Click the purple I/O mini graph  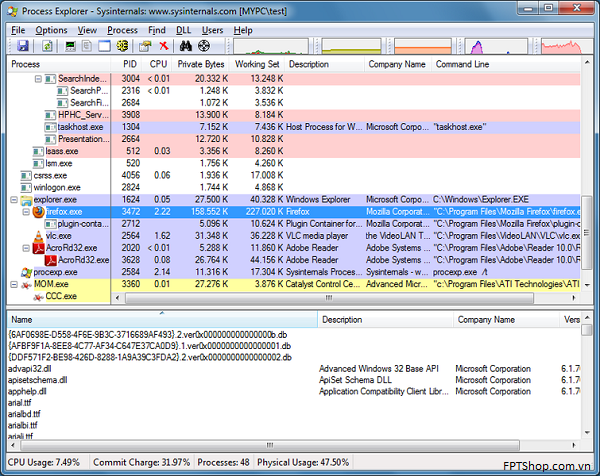[496, 46]
